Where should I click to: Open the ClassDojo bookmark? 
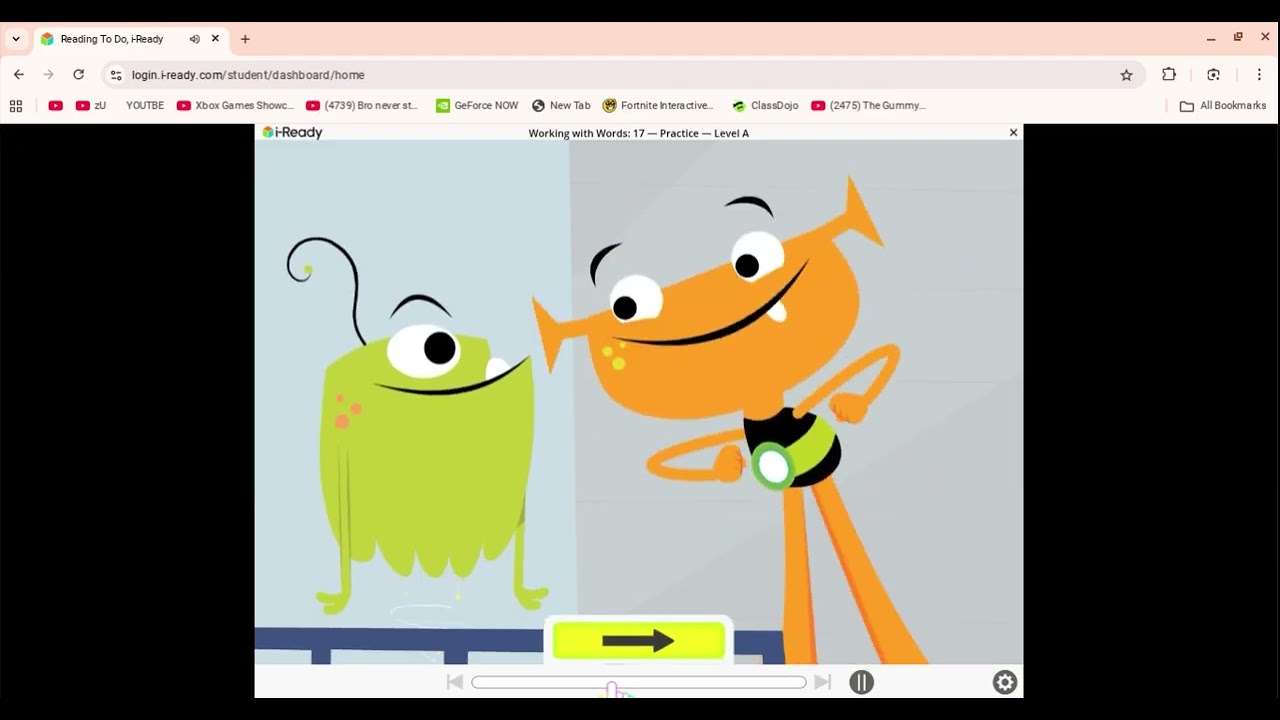[x=765, y=105]
